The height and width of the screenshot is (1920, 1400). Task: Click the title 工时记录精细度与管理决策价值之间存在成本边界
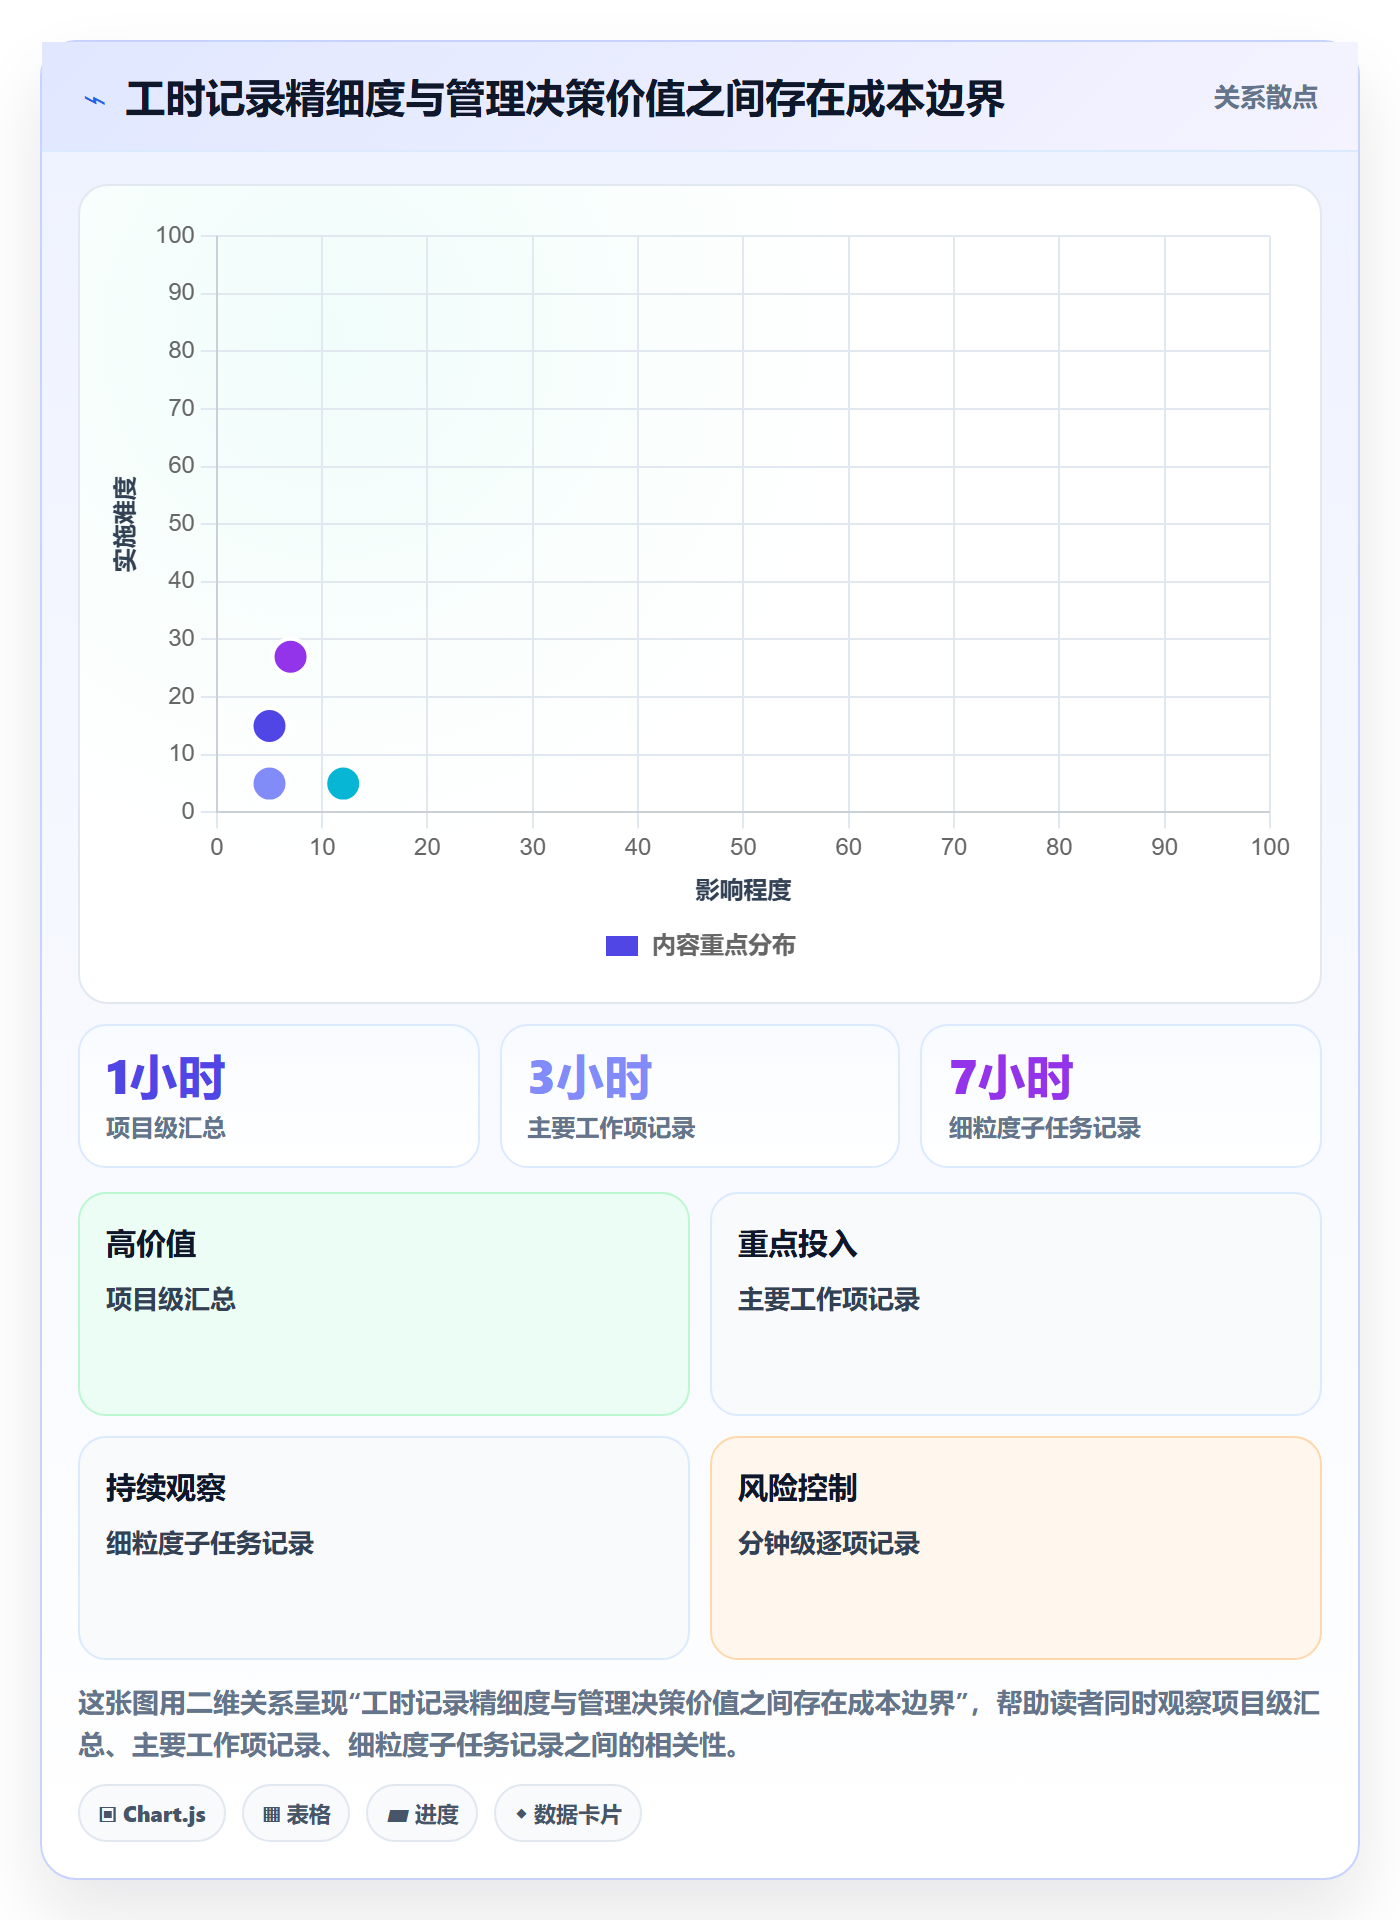point(565,99)
